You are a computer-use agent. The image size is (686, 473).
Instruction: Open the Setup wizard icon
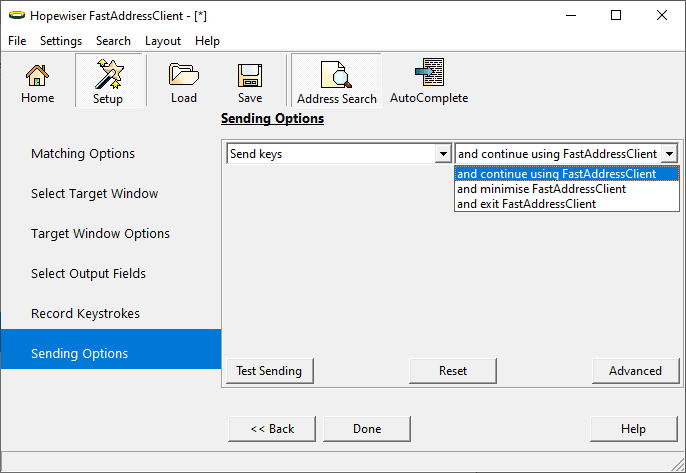pos(108,81)
